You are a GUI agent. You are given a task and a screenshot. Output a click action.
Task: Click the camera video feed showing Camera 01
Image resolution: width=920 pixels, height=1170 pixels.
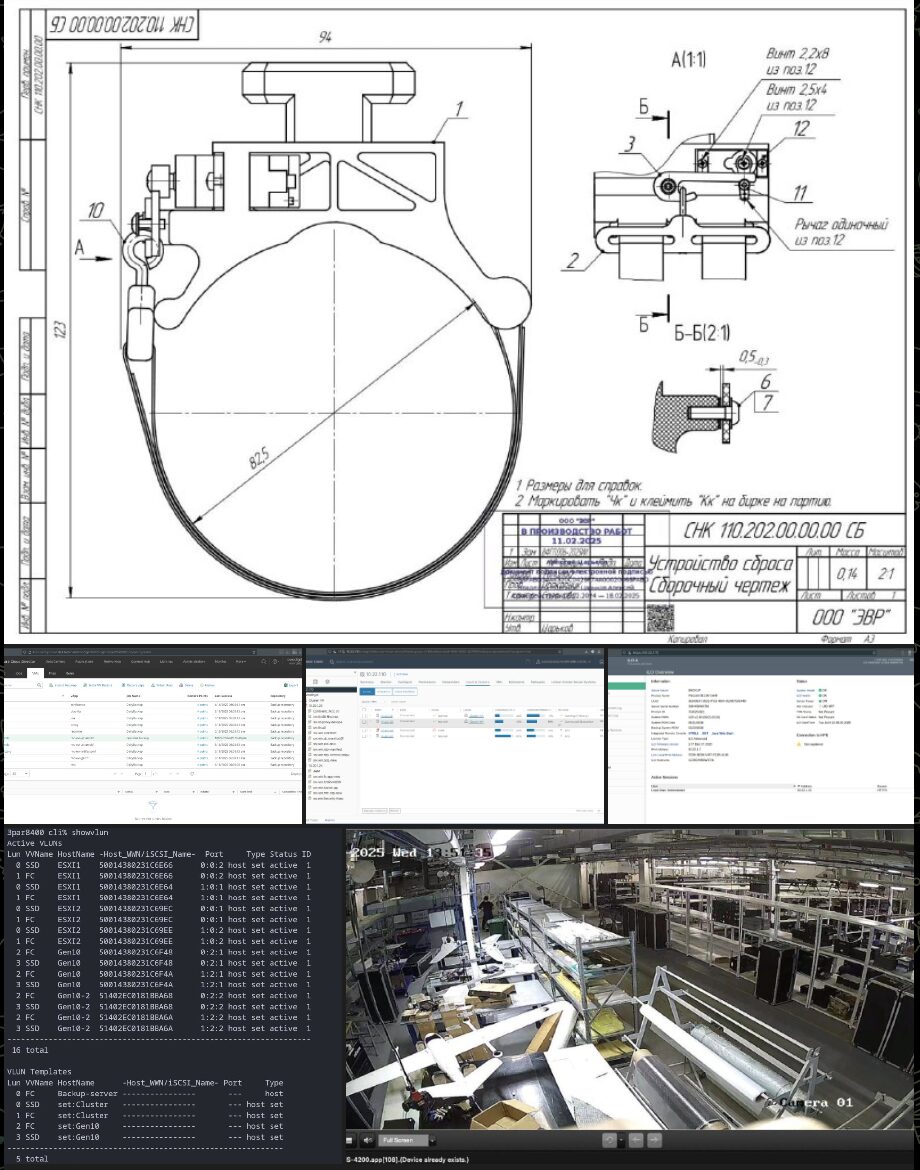point(629,979)
